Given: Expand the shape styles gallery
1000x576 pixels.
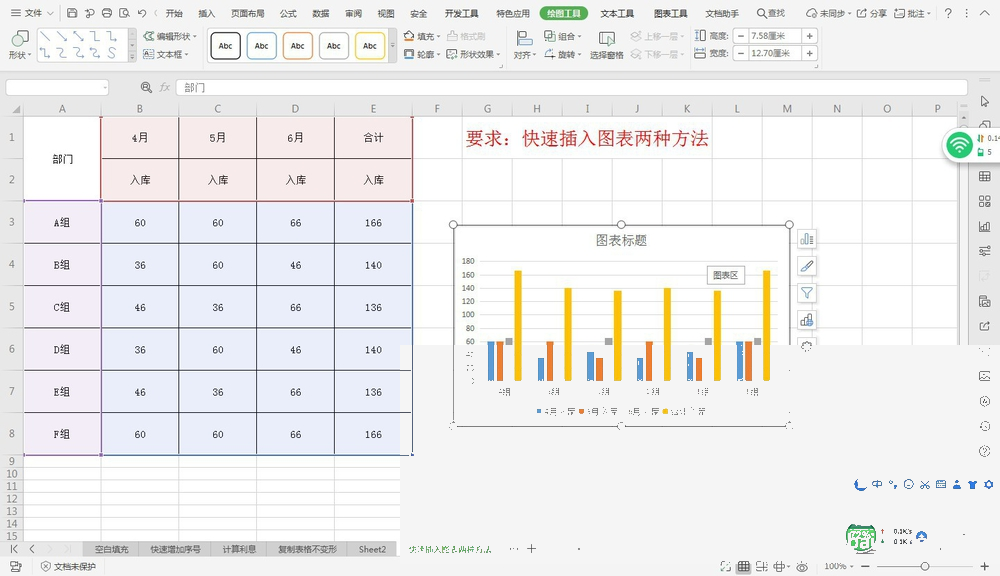Looking at the screenshot, I should click(x=392, y=46).
